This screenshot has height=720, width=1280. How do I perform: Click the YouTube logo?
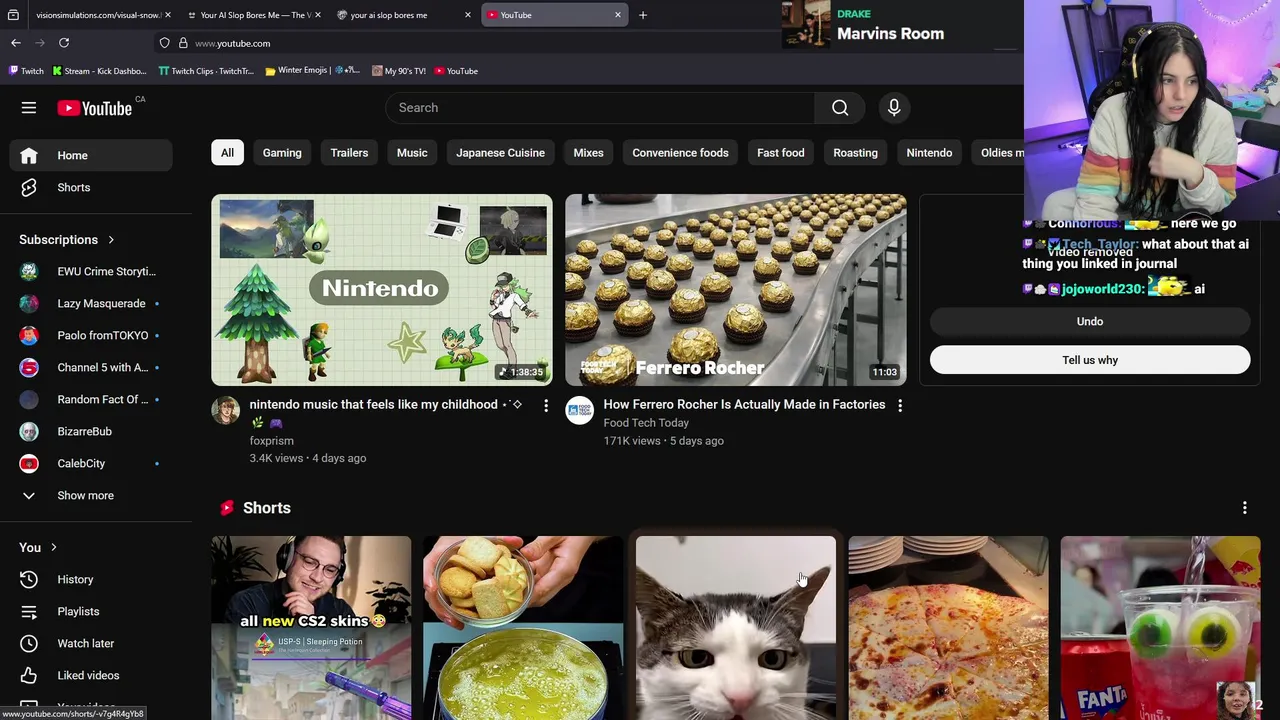pos(95,108)
